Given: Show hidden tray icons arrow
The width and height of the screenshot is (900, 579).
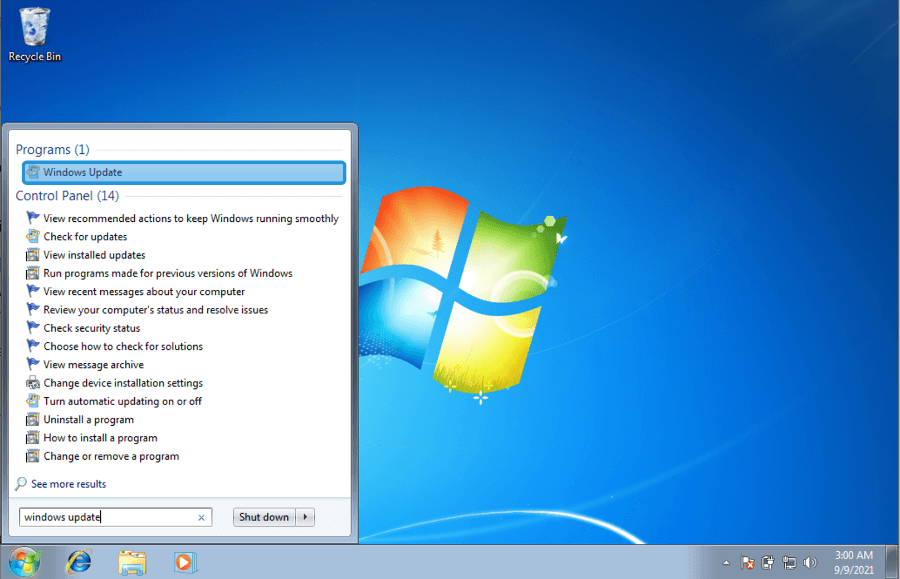Looking at the screenshot, I should pos(726,563).
